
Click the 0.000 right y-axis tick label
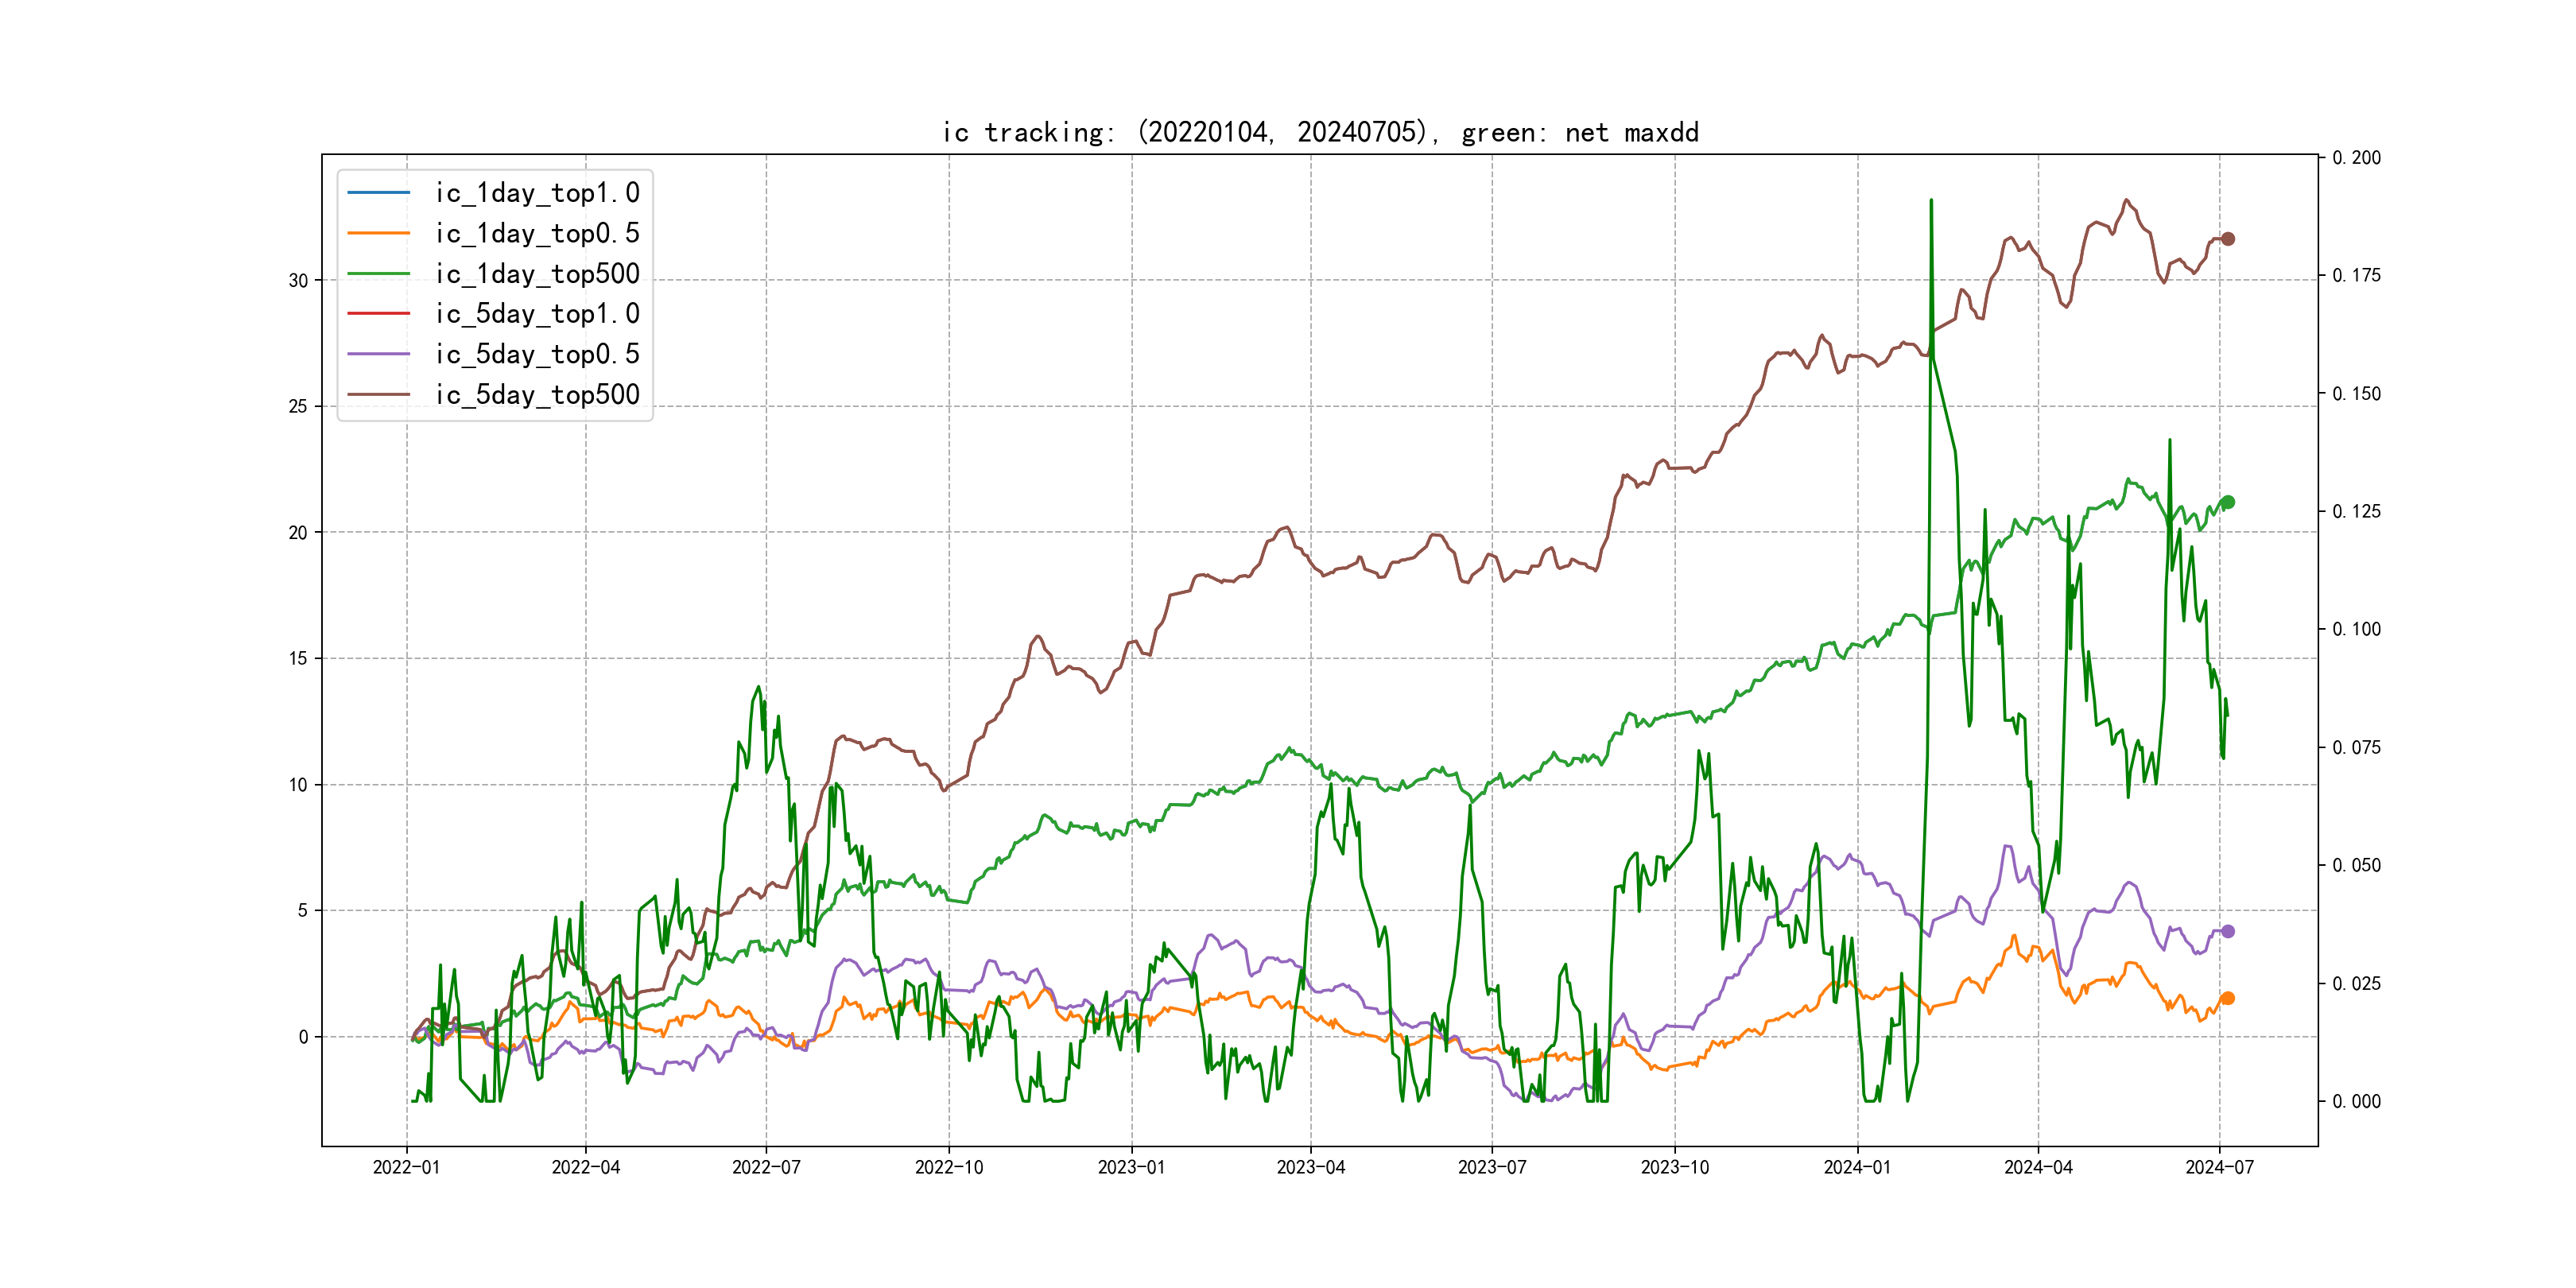[x=2356, y=1102]
